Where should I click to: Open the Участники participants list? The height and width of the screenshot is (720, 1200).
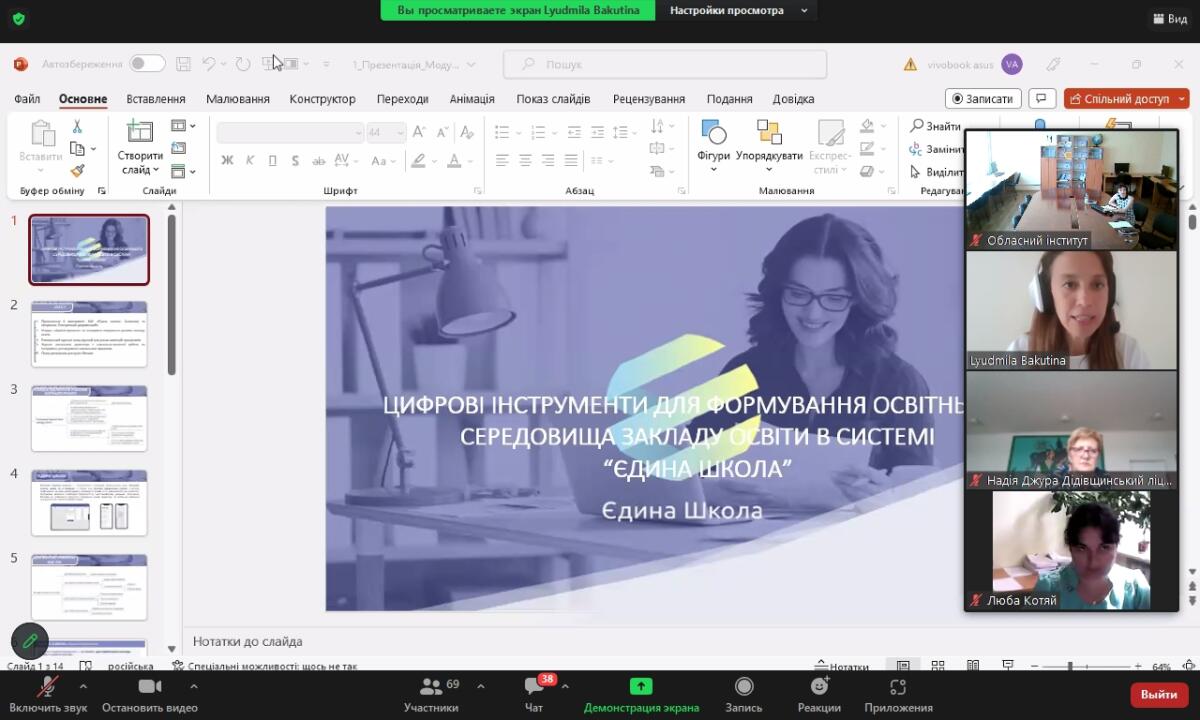[x=431, y=693]
